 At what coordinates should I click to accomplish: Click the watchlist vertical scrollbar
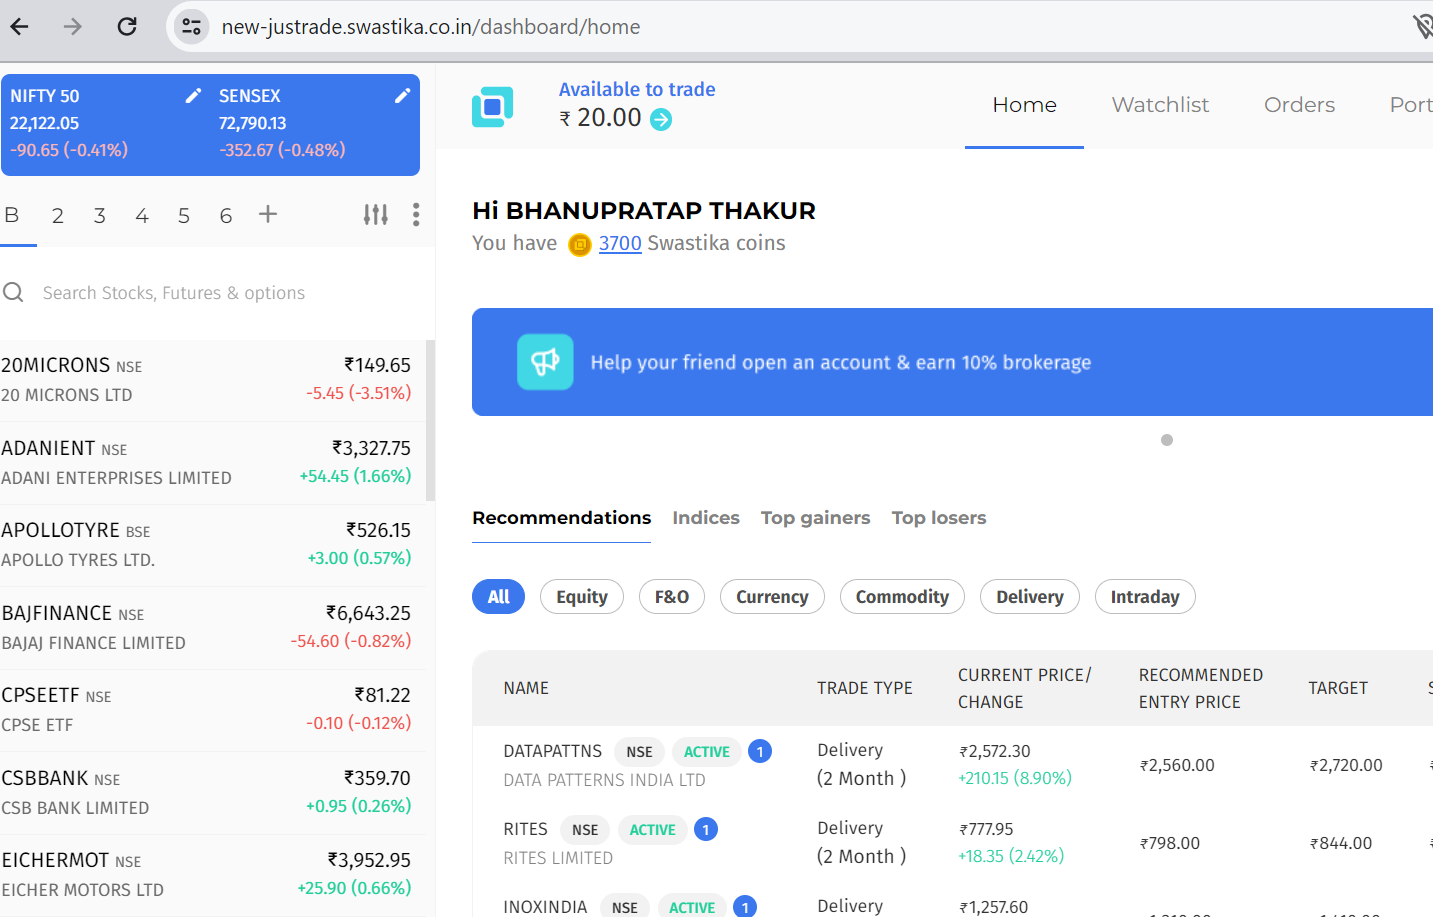click(430, 420)
